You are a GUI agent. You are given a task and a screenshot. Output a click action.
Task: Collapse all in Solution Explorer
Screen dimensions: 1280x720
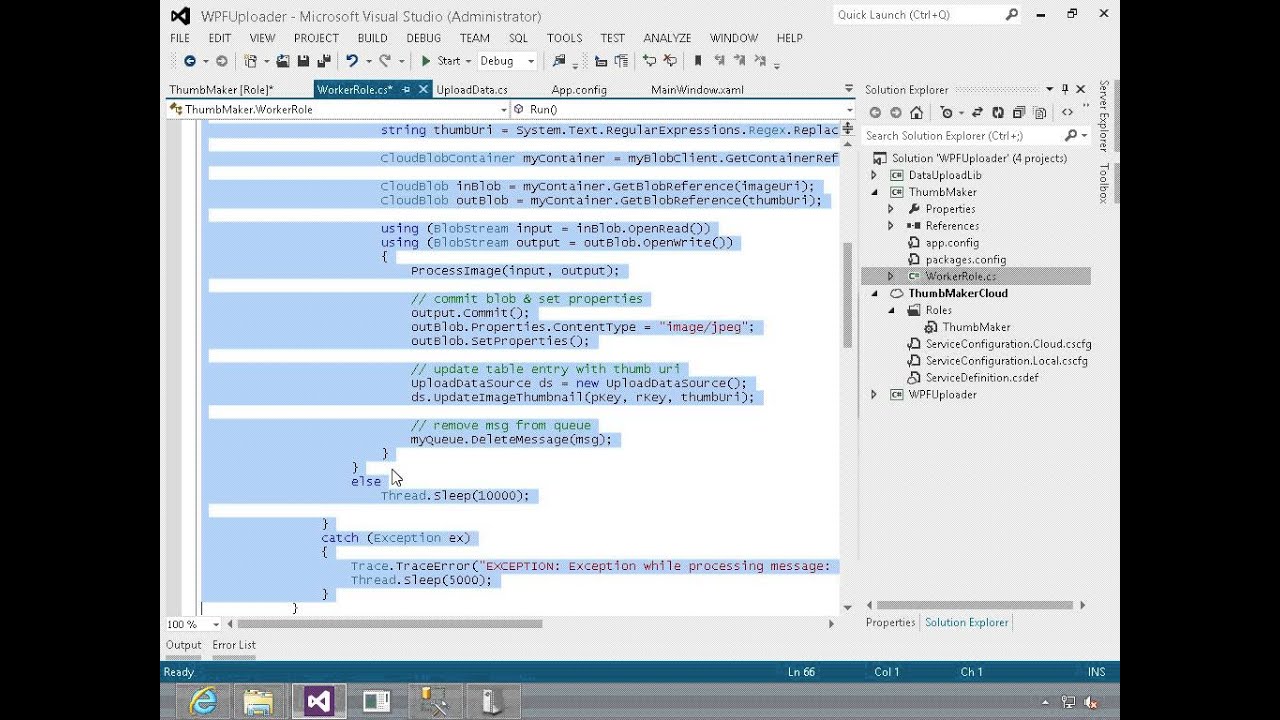click(1019, 113)
